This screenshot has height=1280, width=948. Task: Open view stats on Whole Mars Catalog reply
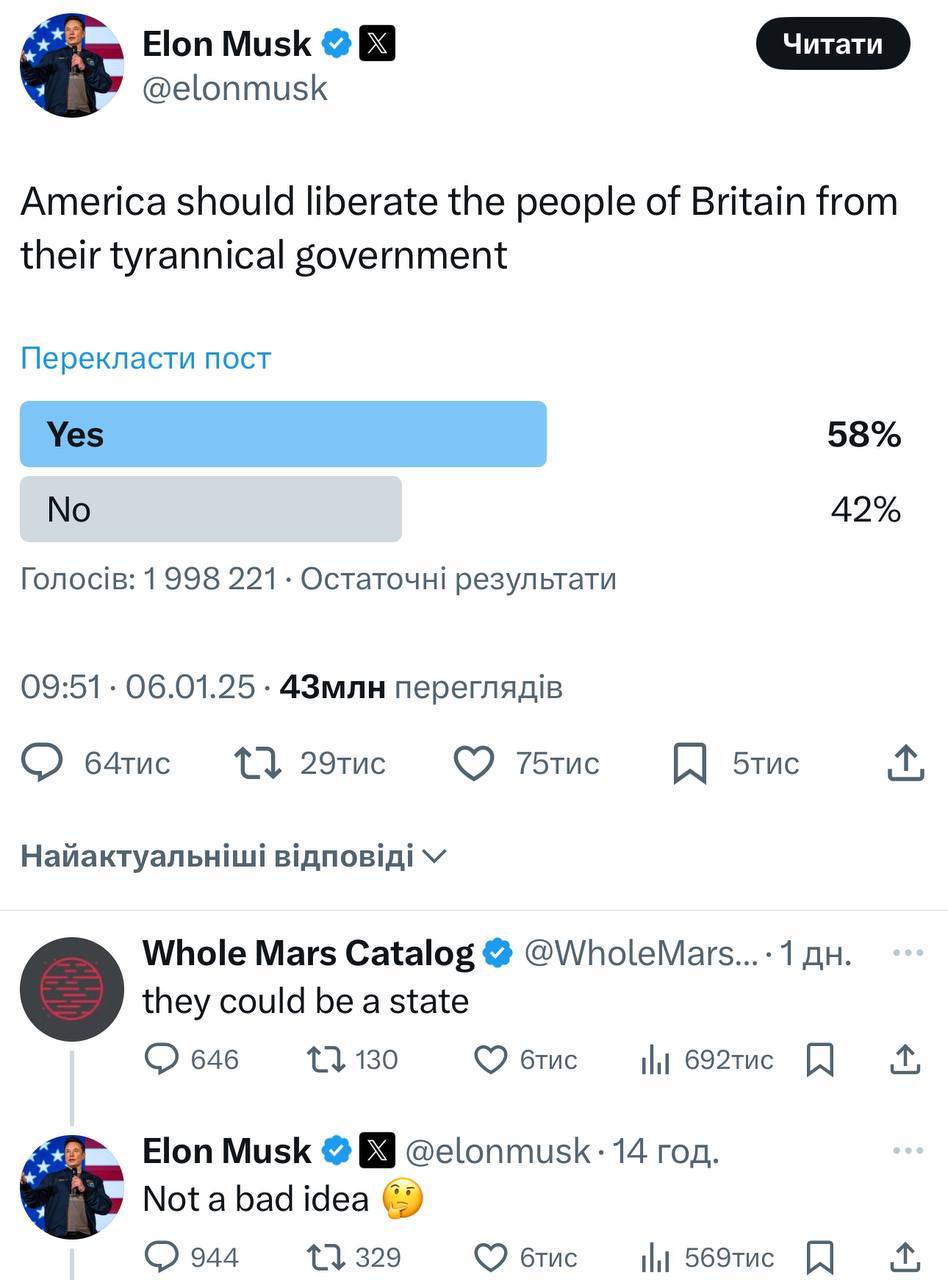coord(655,1059)
